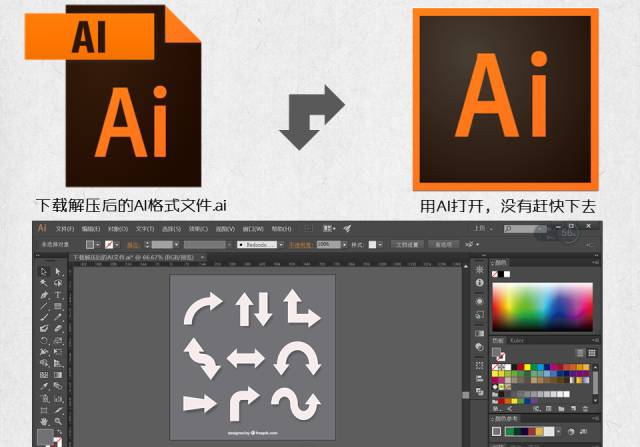Click the search field in application bar

click(x=524, y=229)
